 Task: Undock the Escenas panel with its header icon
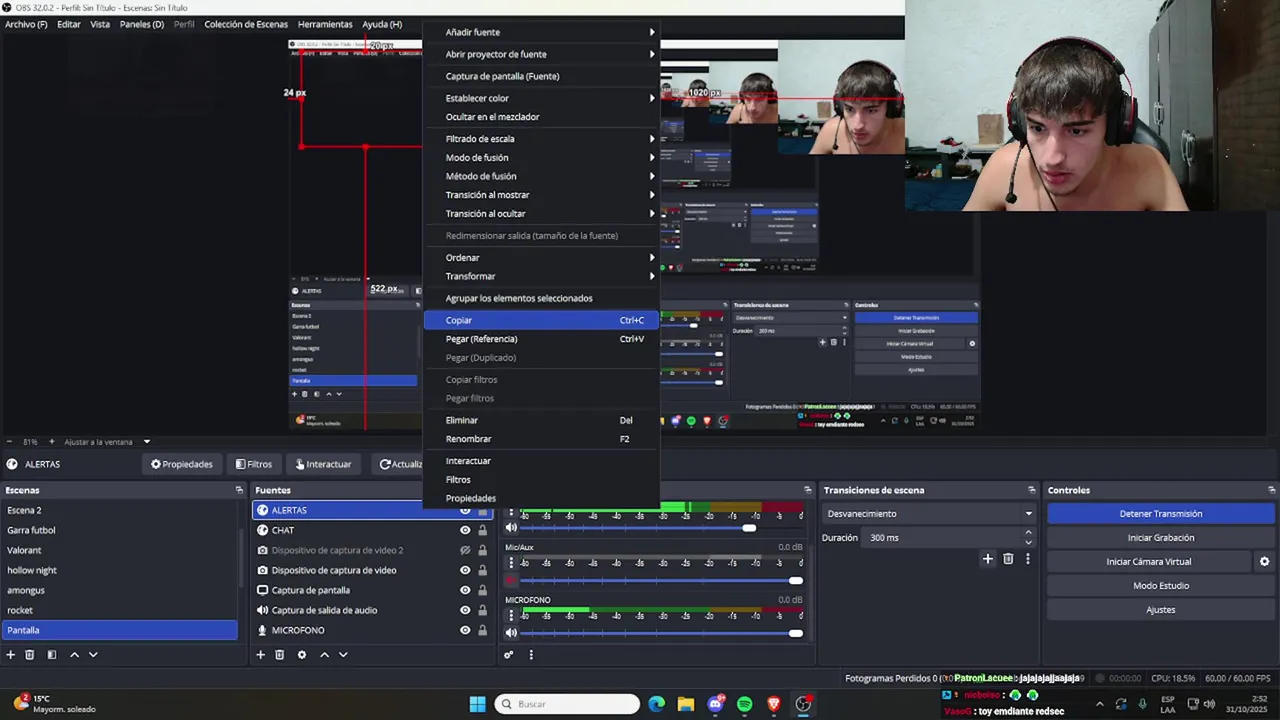point(239,490)
